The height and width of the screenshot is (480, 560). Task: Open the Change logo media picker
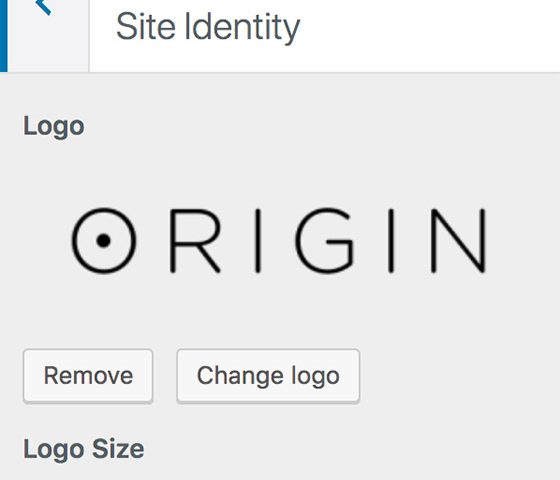[x=268, y=376]
